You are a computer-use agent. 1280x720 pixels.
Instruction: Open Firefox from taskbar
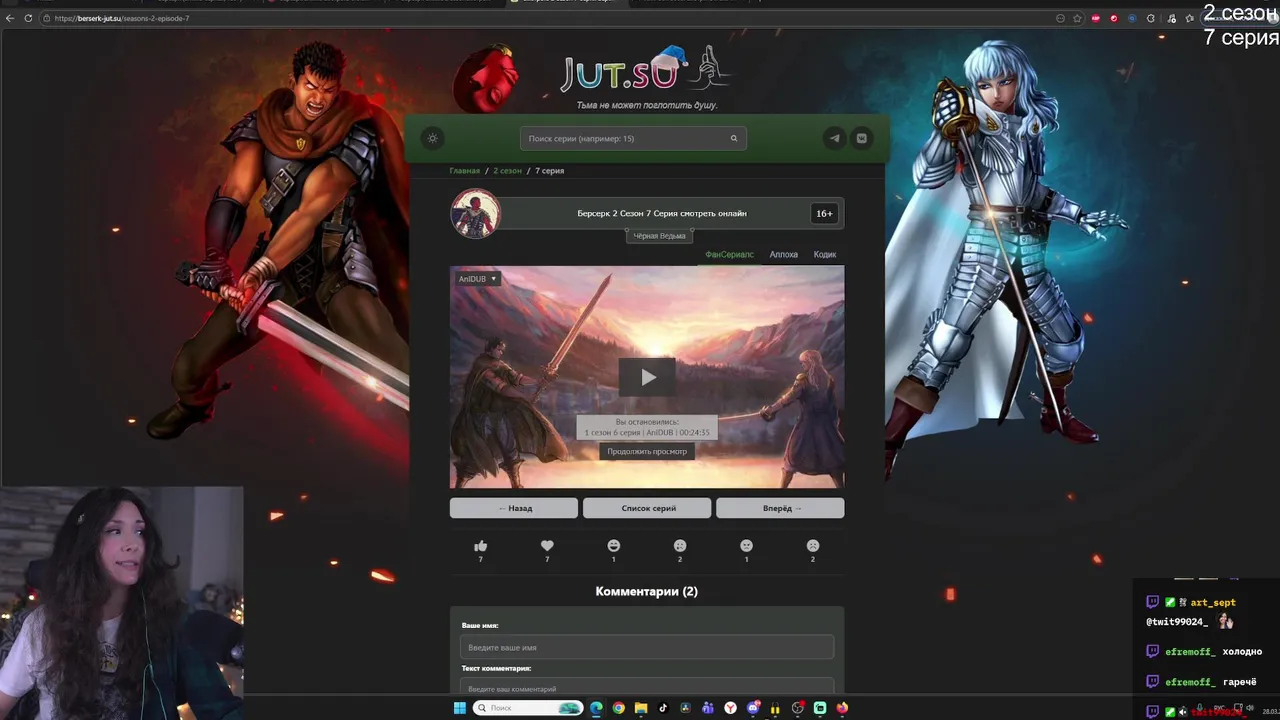tap(842, 708)
